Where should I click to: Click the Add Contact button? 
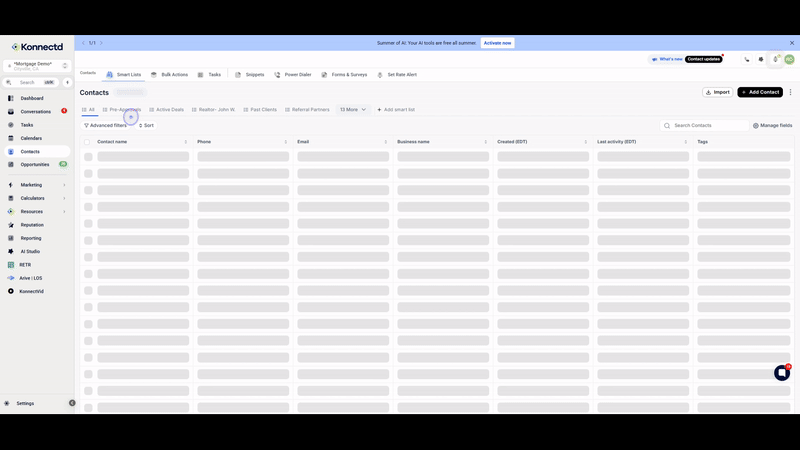(760, 92)
